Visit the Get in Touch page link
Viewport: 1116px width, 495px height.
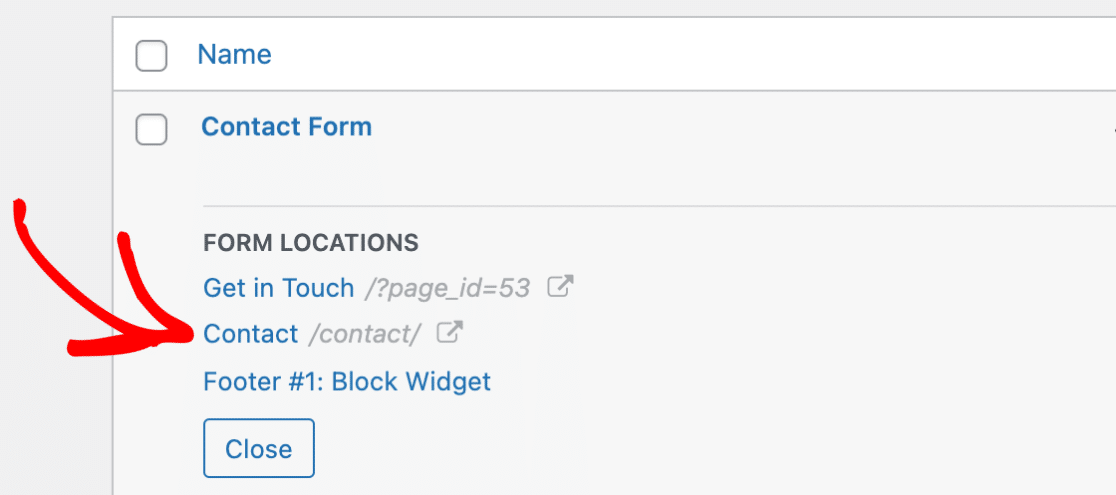click(x=278, y=288)
